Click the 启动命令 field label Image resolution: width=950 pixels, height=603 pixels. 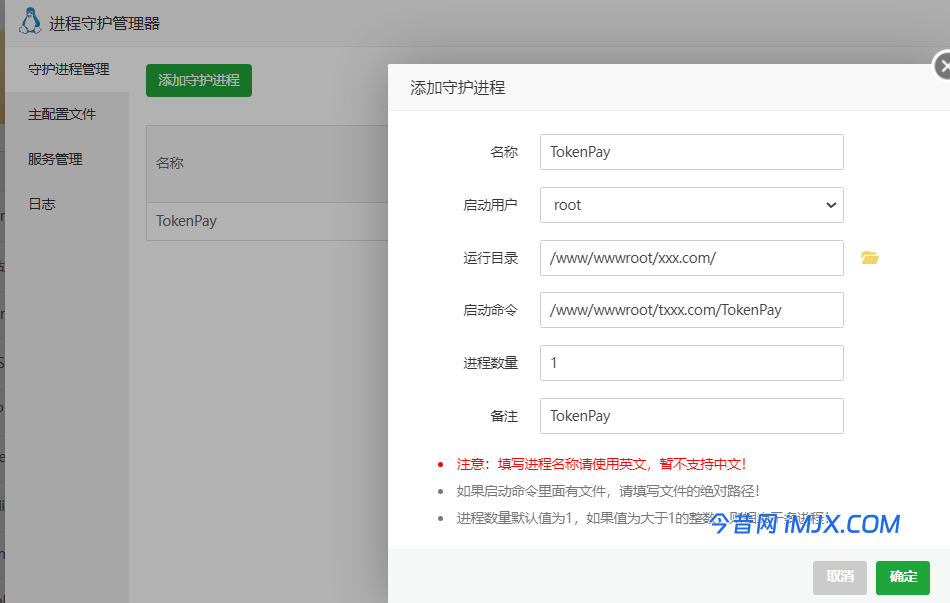pos(490,310)
